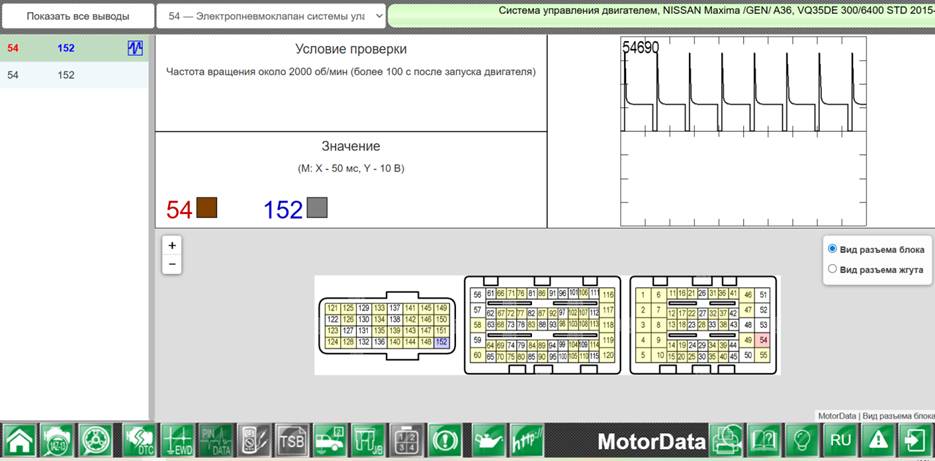
Task: Click the oscilloscope waveform icon in pin row
Action: point(135,48)
